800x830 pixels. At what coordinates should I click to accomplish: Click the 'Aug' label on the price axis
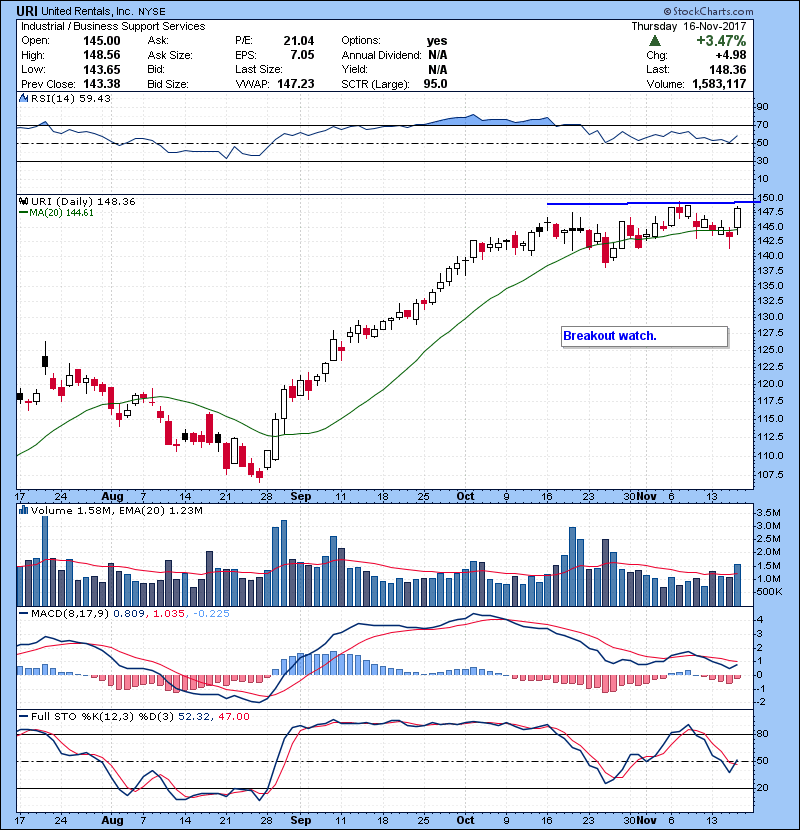click(x=112, y=497)
